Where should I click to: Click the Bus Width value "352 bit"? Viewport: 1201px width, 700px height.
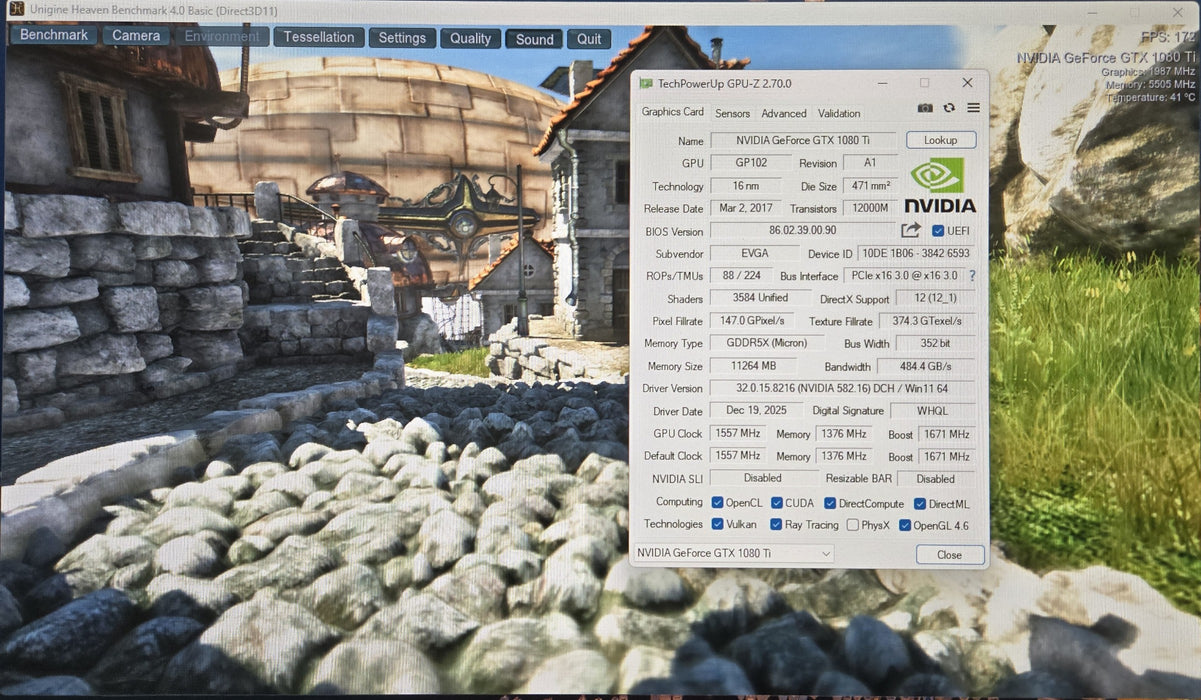click(x=935, y=344)
